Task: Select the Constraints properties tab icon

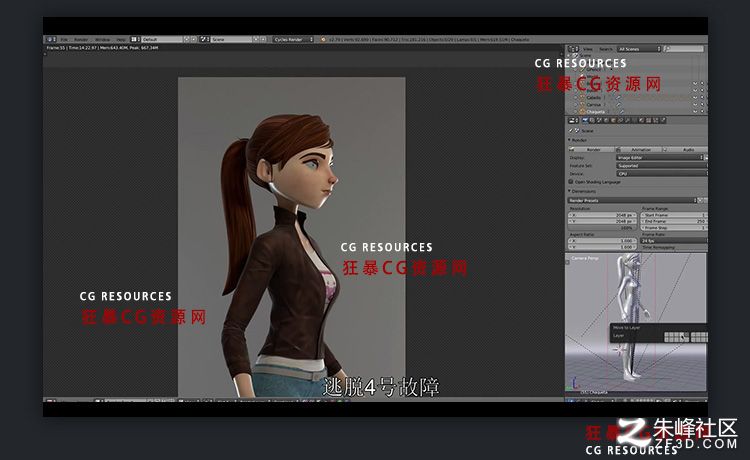Action: pos(620,120)
